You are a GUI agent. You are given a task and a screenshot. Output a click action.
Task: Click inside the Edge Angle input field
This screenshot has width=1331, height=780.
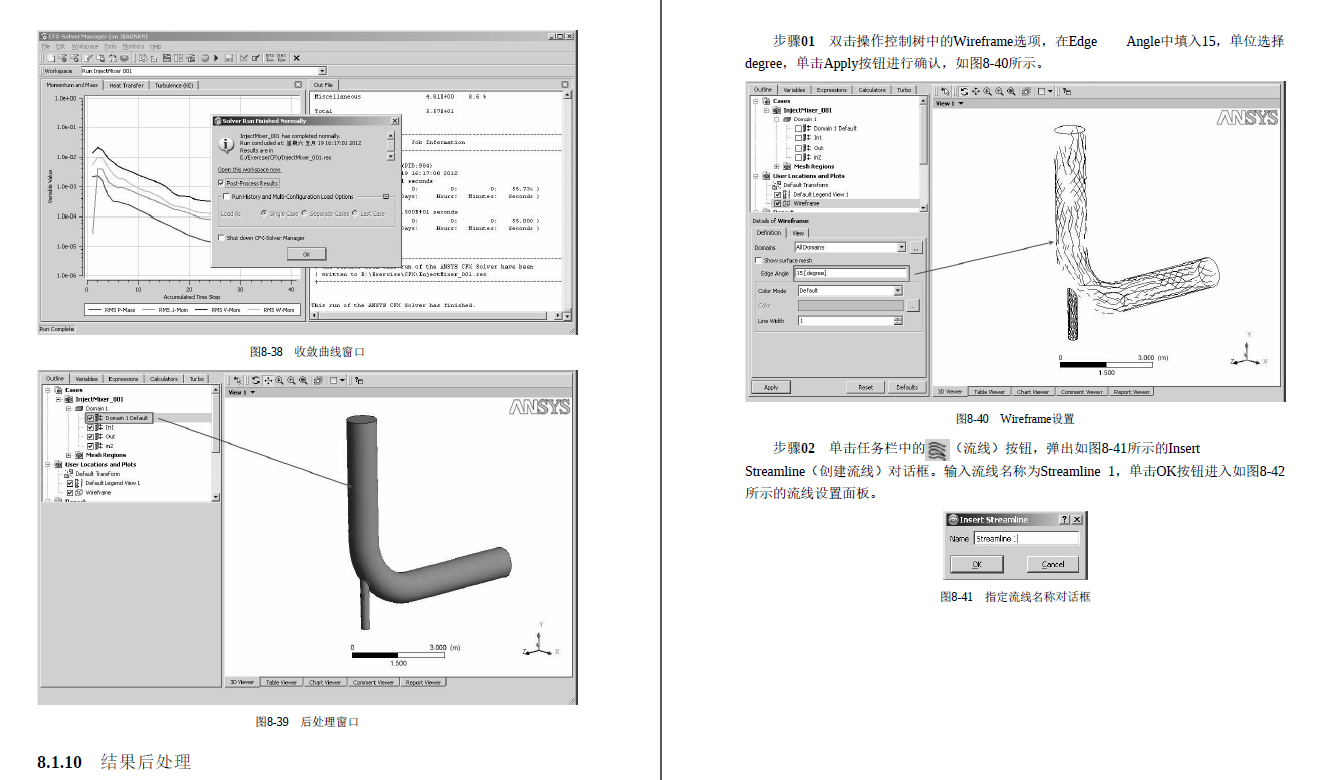850,272
